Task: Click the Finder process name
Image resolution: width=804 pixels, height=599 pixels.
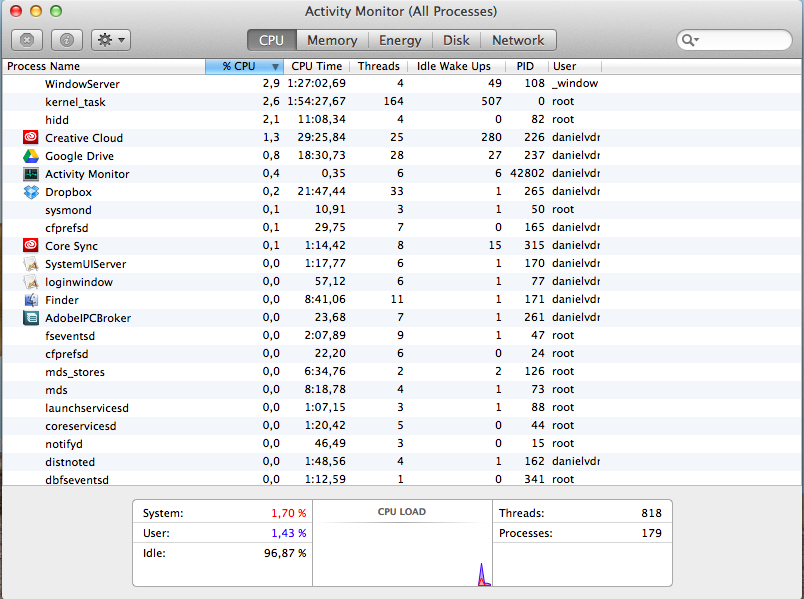Action: point(62,300)
